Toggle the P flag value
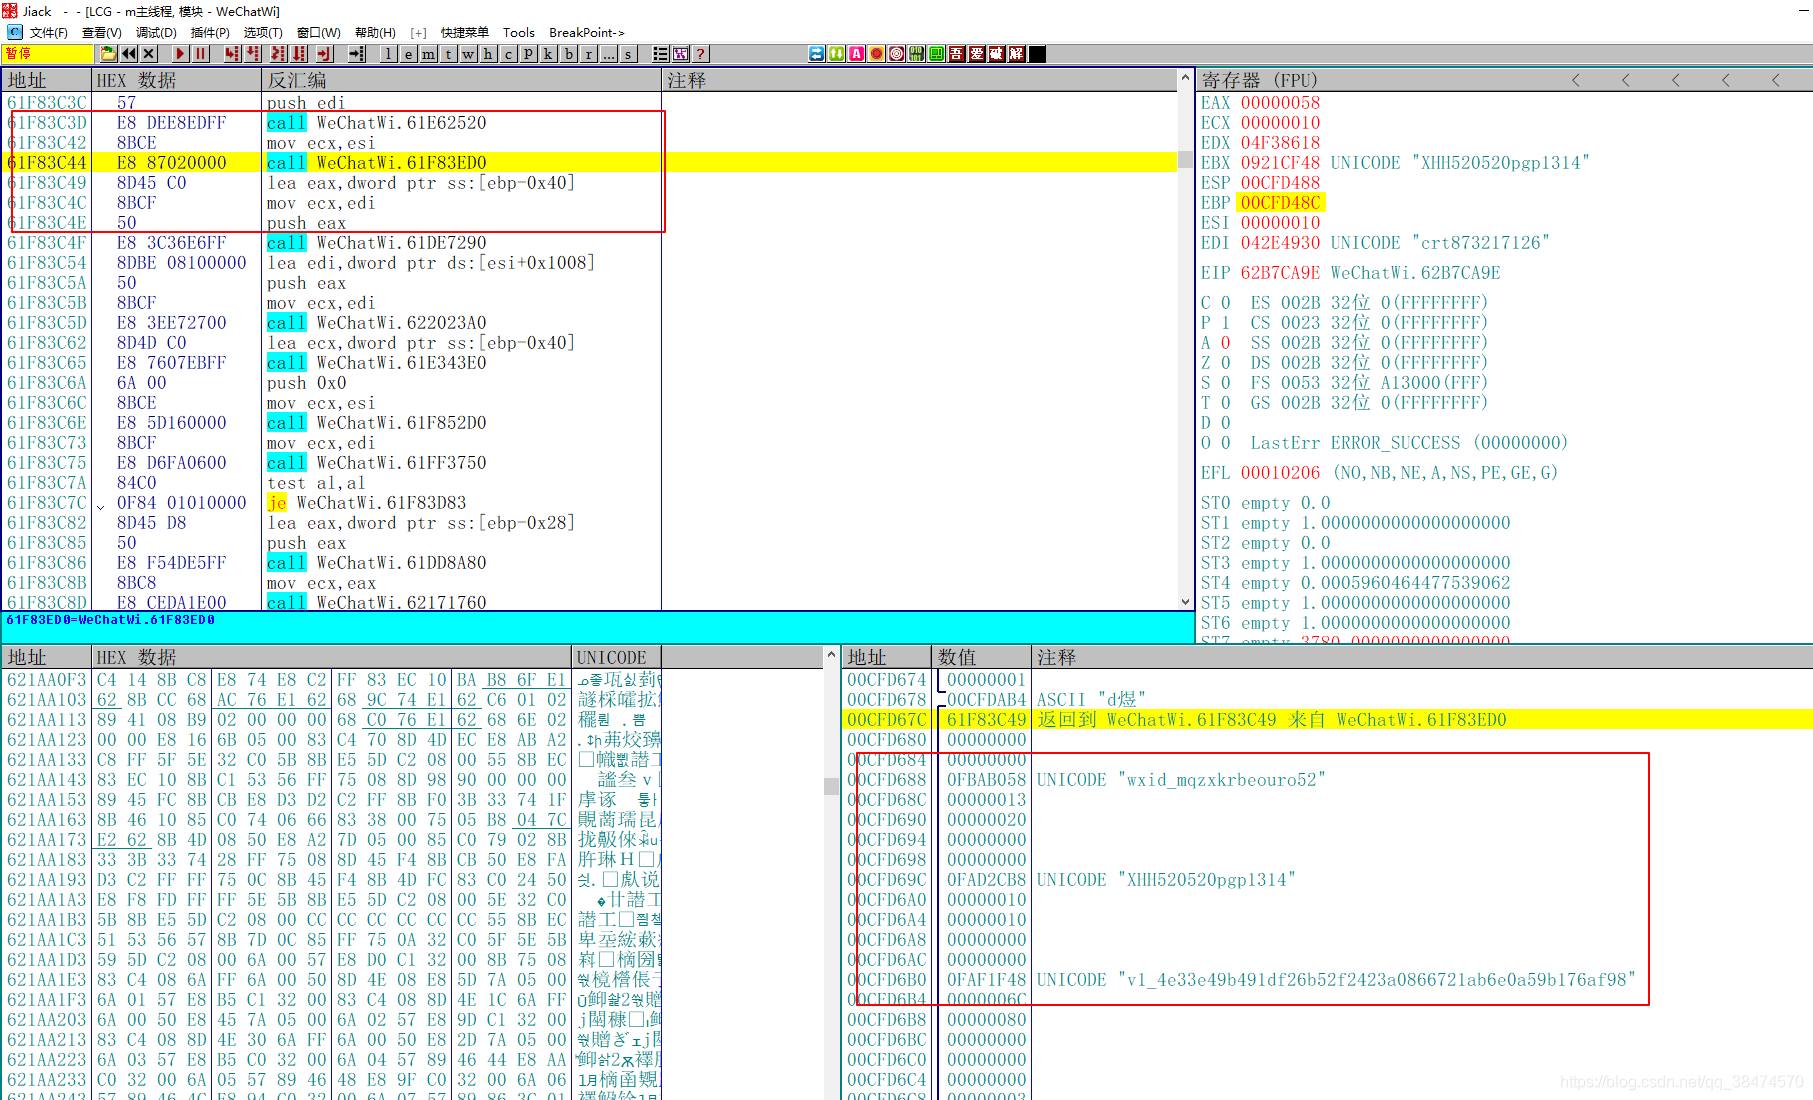Screen dimensions: 1813x1100 coord(1225,322)
